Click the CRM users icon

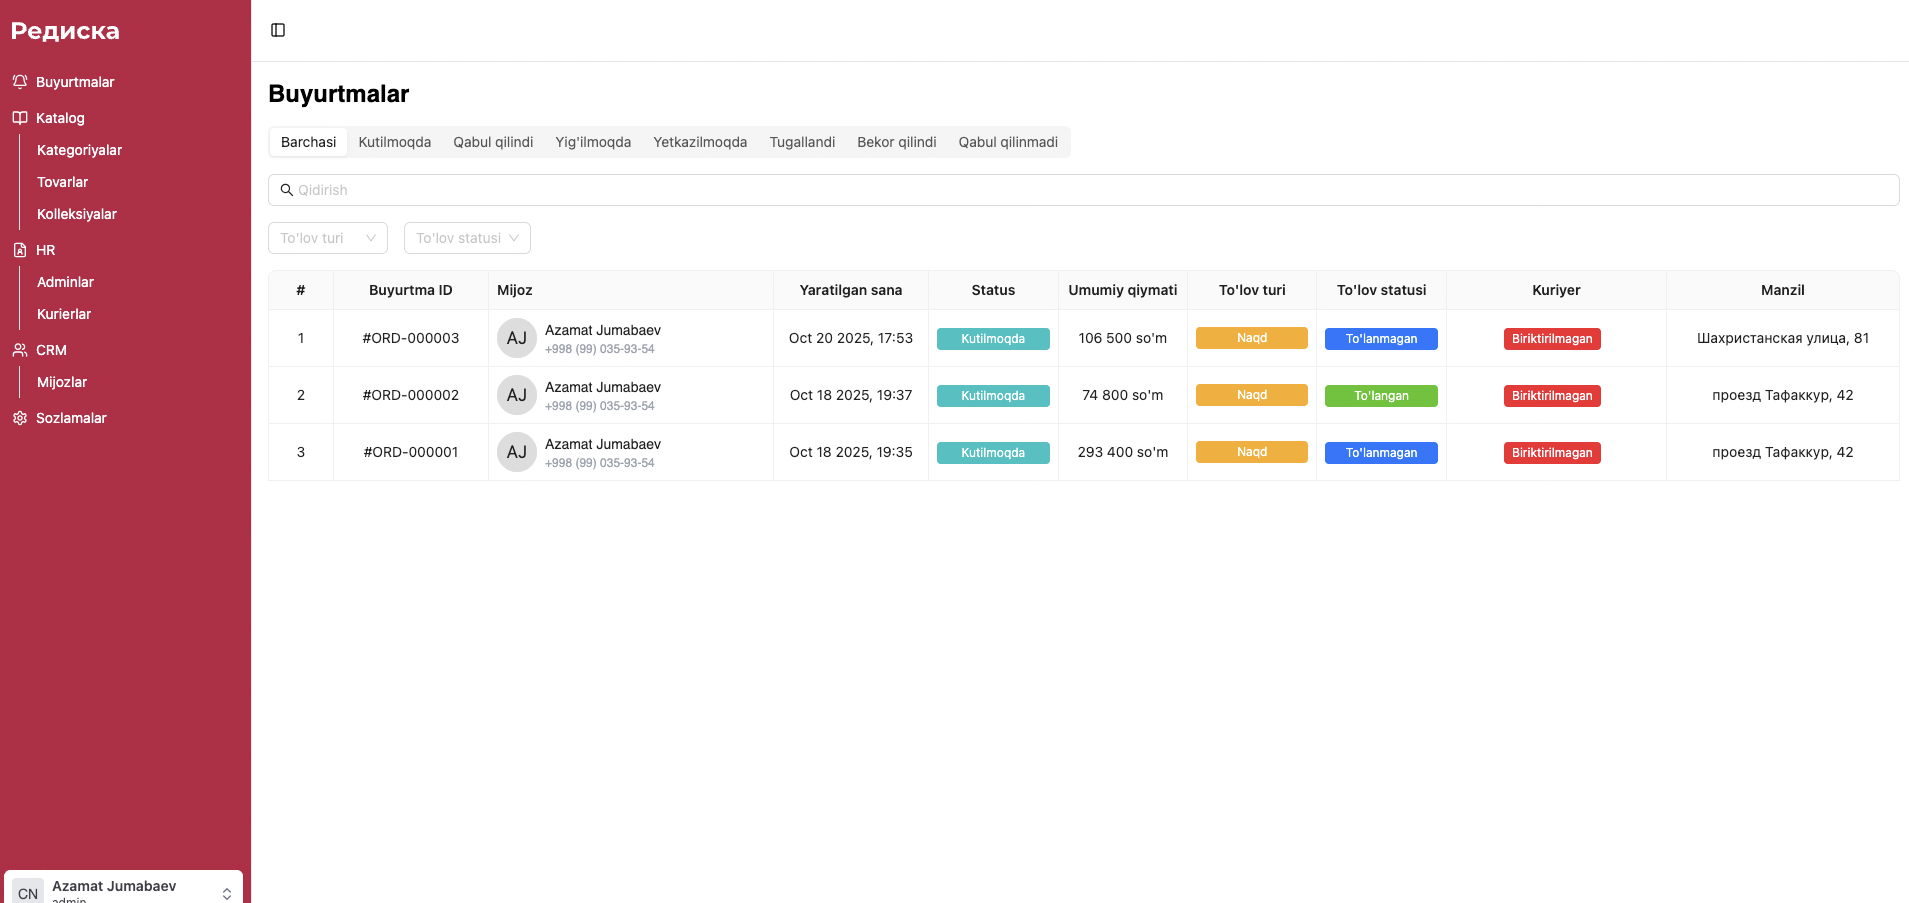tap(20, 350)
